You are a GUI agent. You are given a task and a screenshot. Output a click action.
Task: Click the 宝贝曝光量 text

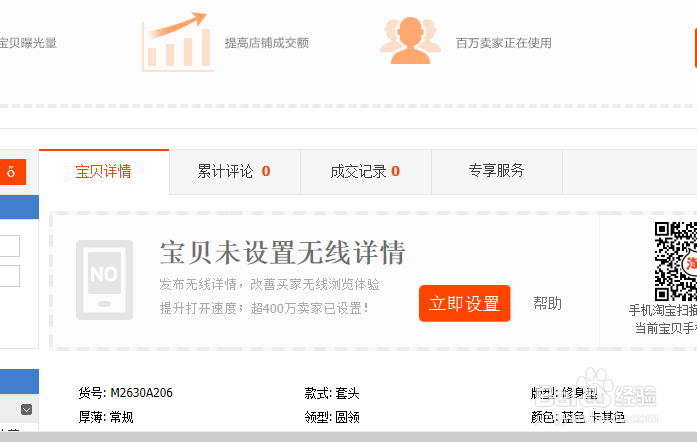coord(28,43)
